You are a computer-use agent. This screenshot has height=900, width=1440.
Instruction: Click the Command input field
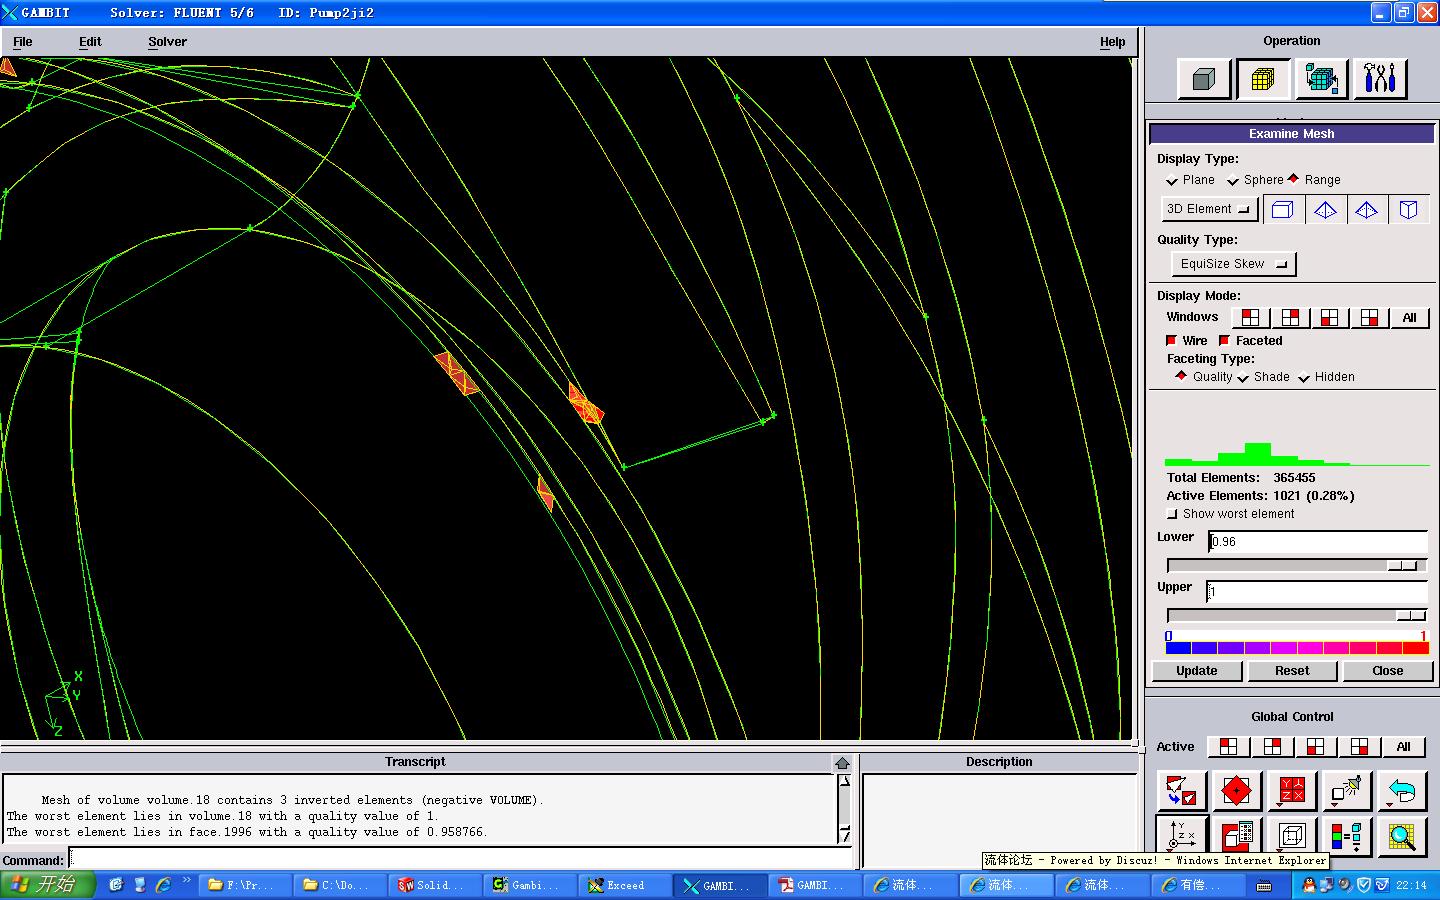(x=460, y=860)
